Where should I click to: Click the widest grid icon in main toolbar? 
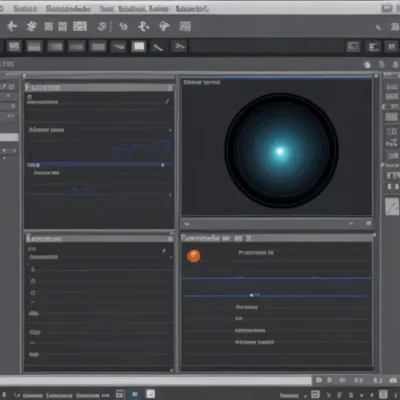(80, 26)
